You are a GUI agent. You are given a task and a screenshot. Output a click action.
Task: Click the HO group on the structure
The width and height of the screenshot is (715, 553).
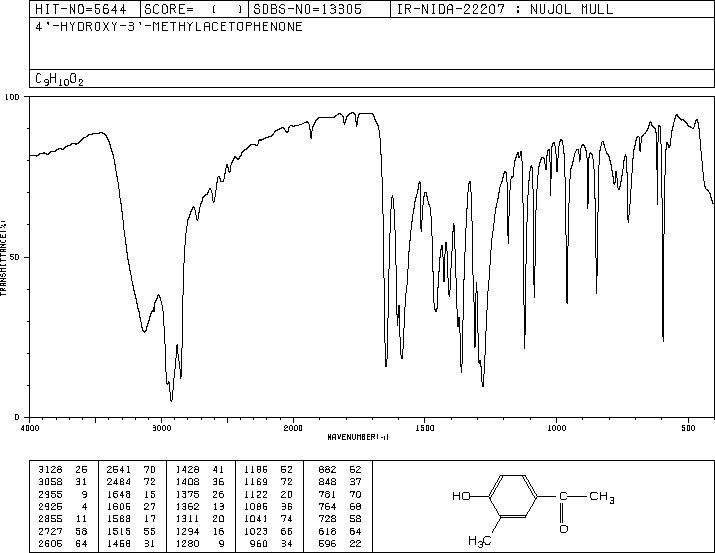click(x=461, y=496)
